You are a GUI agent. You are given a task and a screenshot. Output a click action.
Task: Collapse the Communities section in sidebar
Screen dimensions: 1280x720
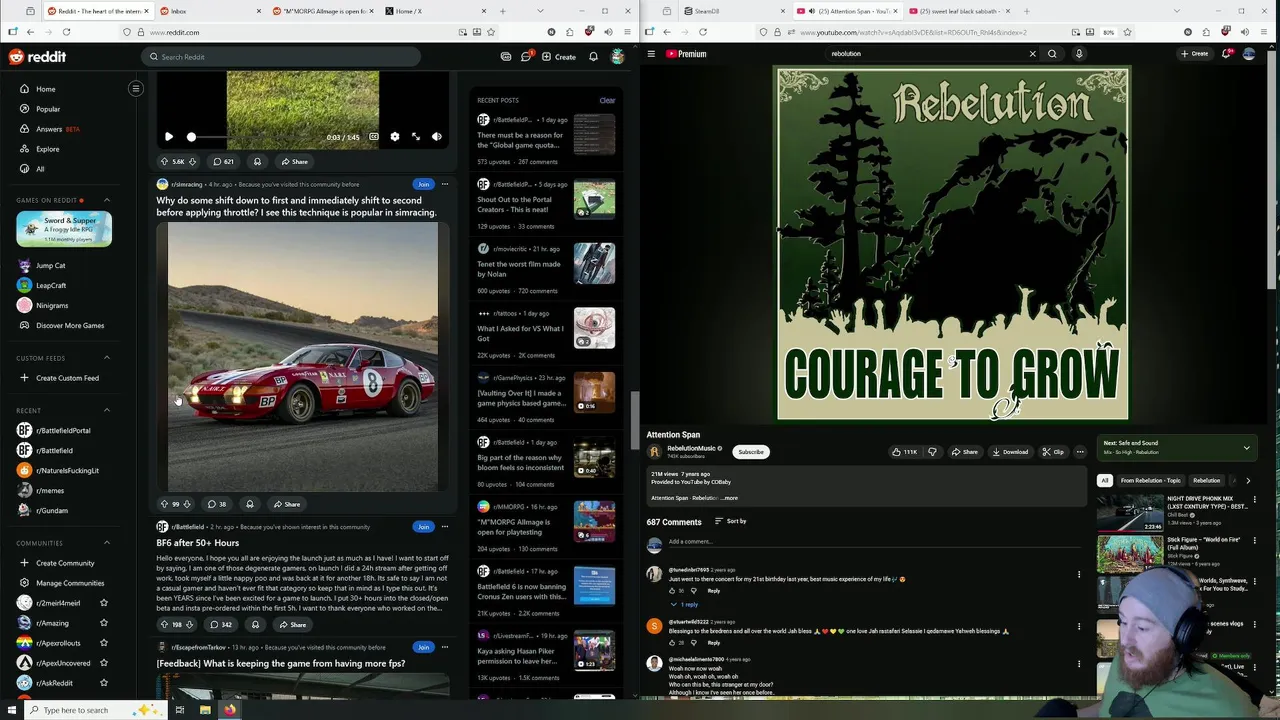[x=107, y=543]
